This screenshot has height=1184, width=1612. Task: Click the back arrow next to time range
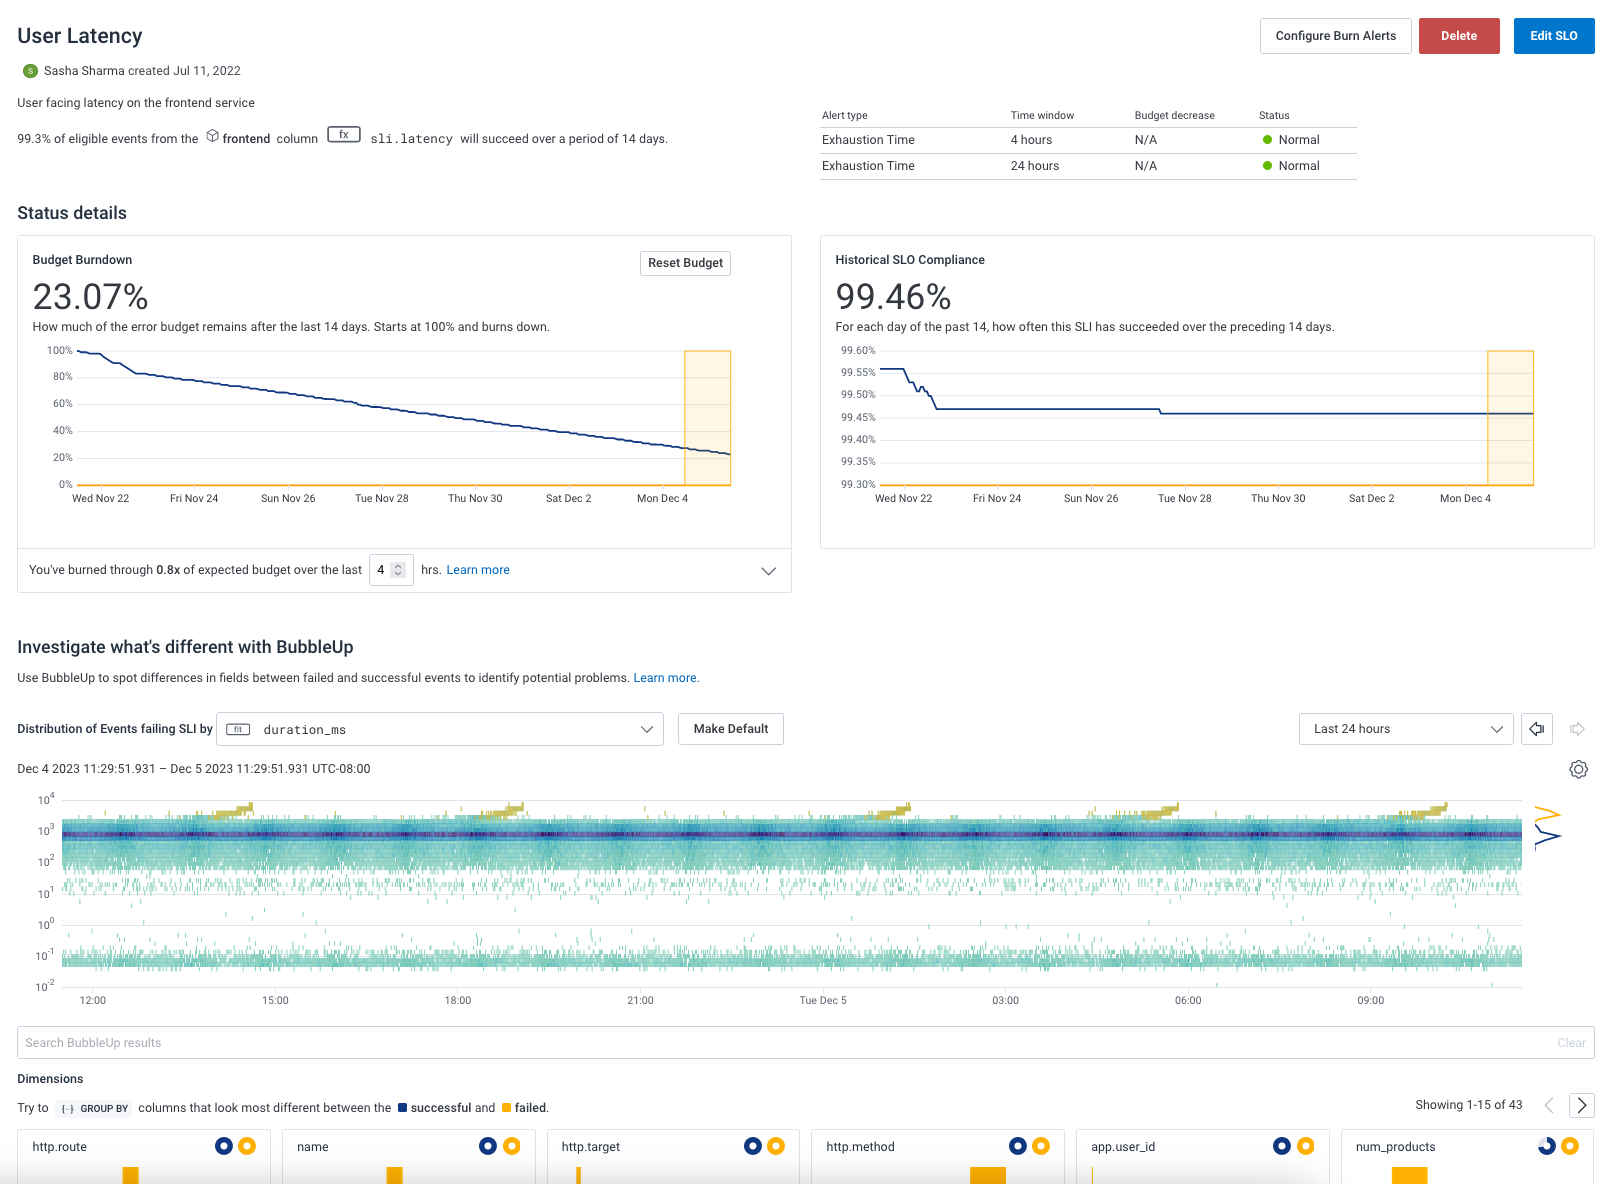[1537, 729]
